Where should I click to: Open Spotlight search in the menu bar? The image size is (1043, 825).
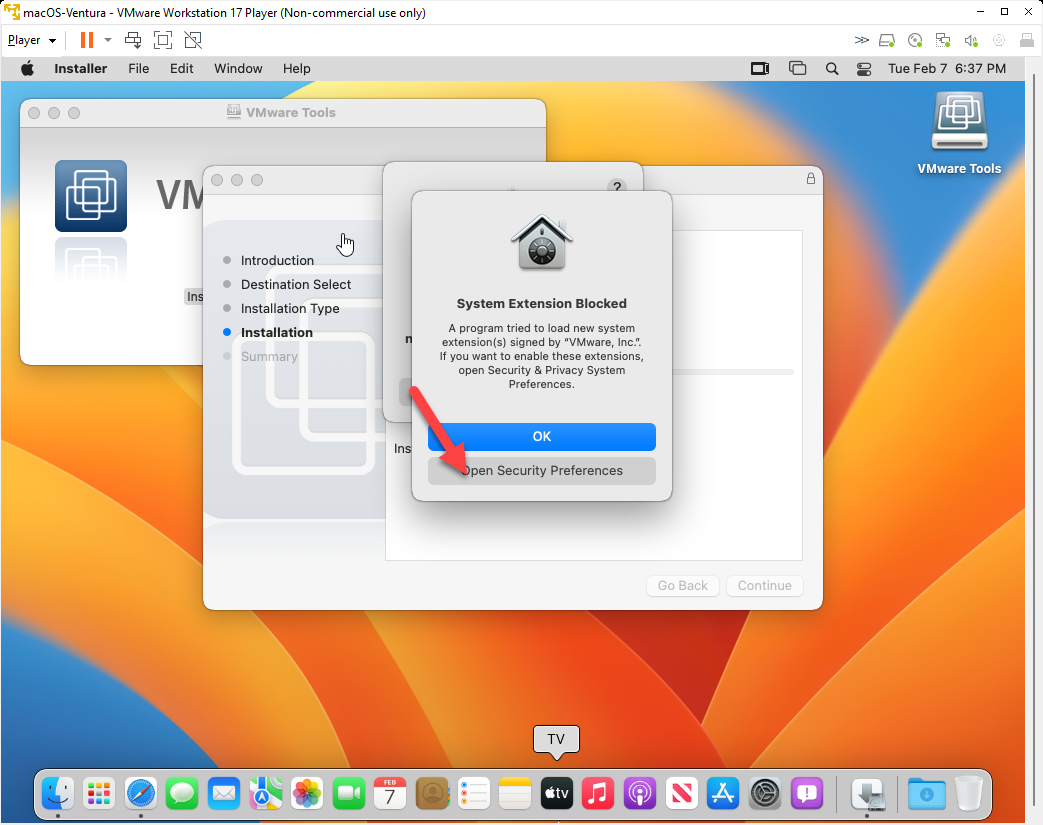[831, 69]
